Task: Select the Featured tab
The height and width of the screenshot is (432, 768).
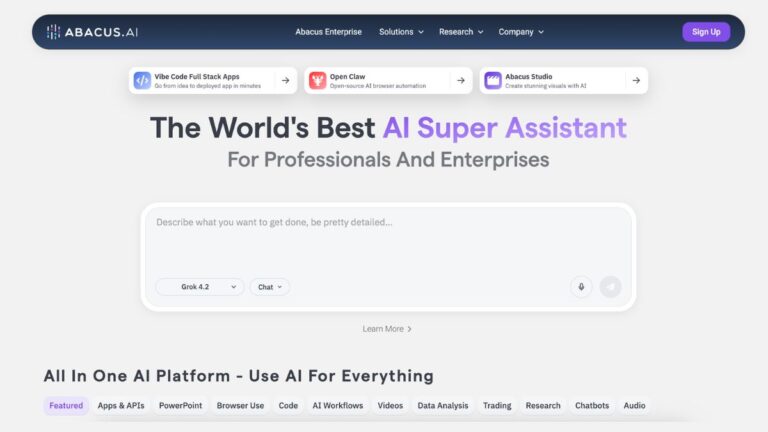Action: coord(66,406)
